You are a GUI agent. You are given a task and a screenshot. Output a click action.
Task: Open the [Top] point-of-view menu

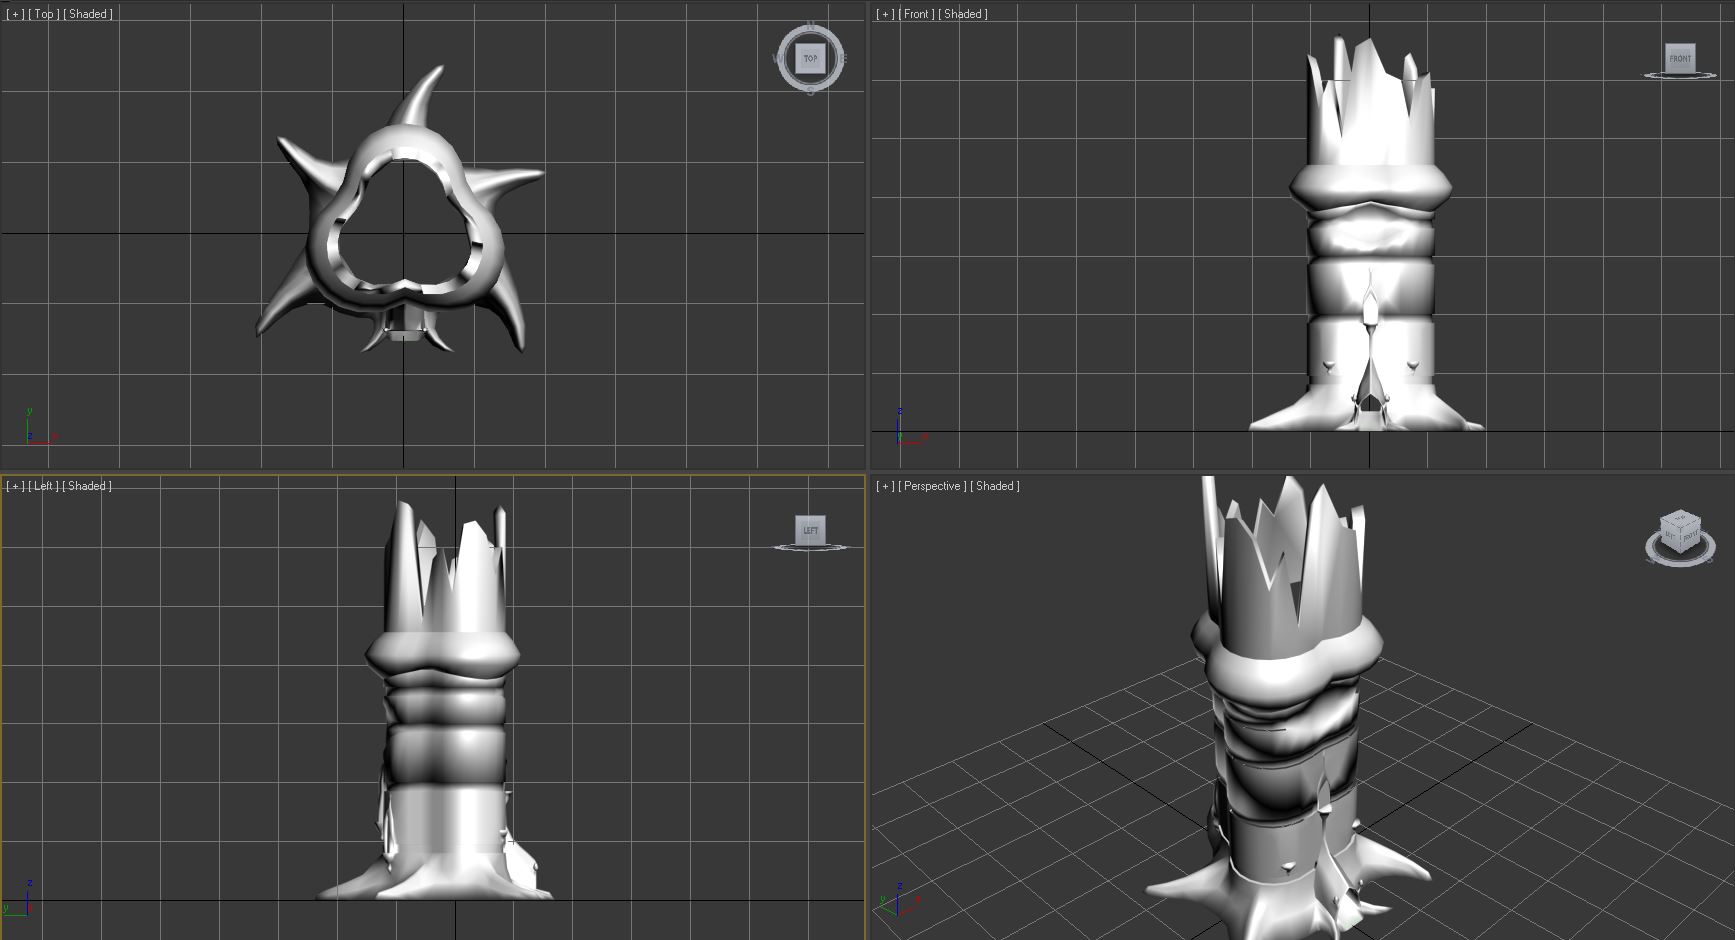[44, 14]
